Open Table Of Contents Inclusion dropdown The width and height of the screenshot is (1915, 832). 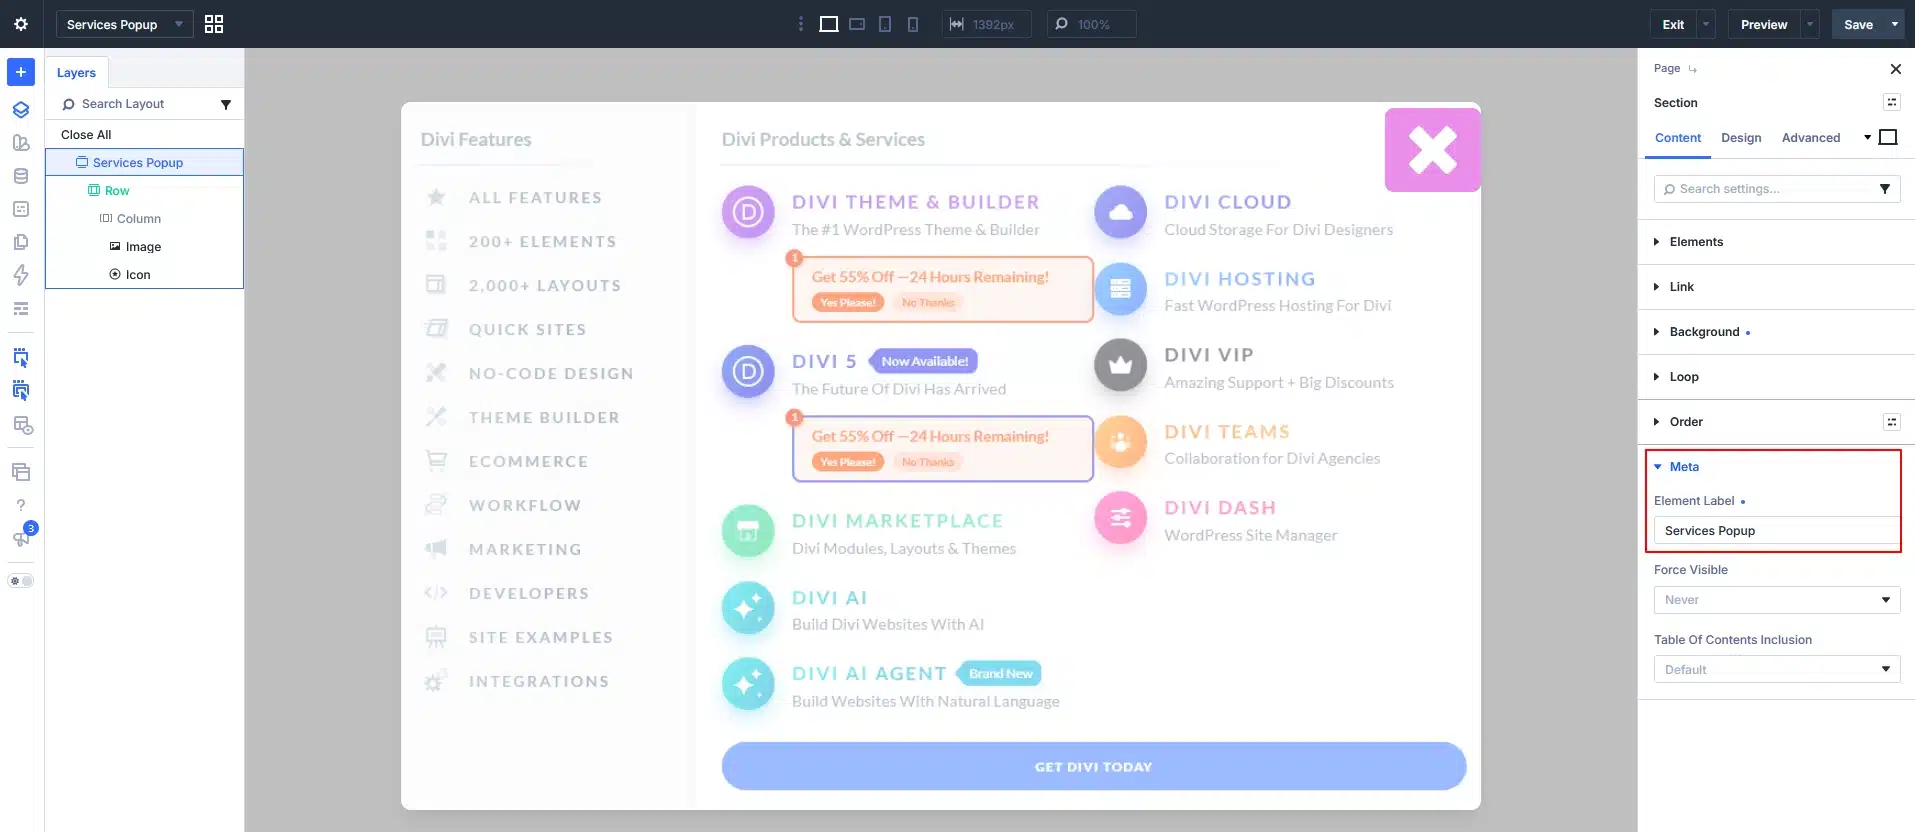tap(1777, 670)
